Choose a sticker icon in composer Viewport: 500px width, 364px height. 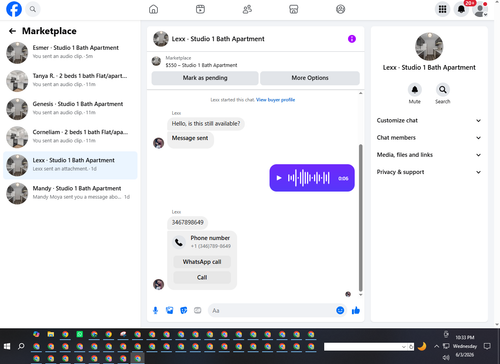coord(184,310)
